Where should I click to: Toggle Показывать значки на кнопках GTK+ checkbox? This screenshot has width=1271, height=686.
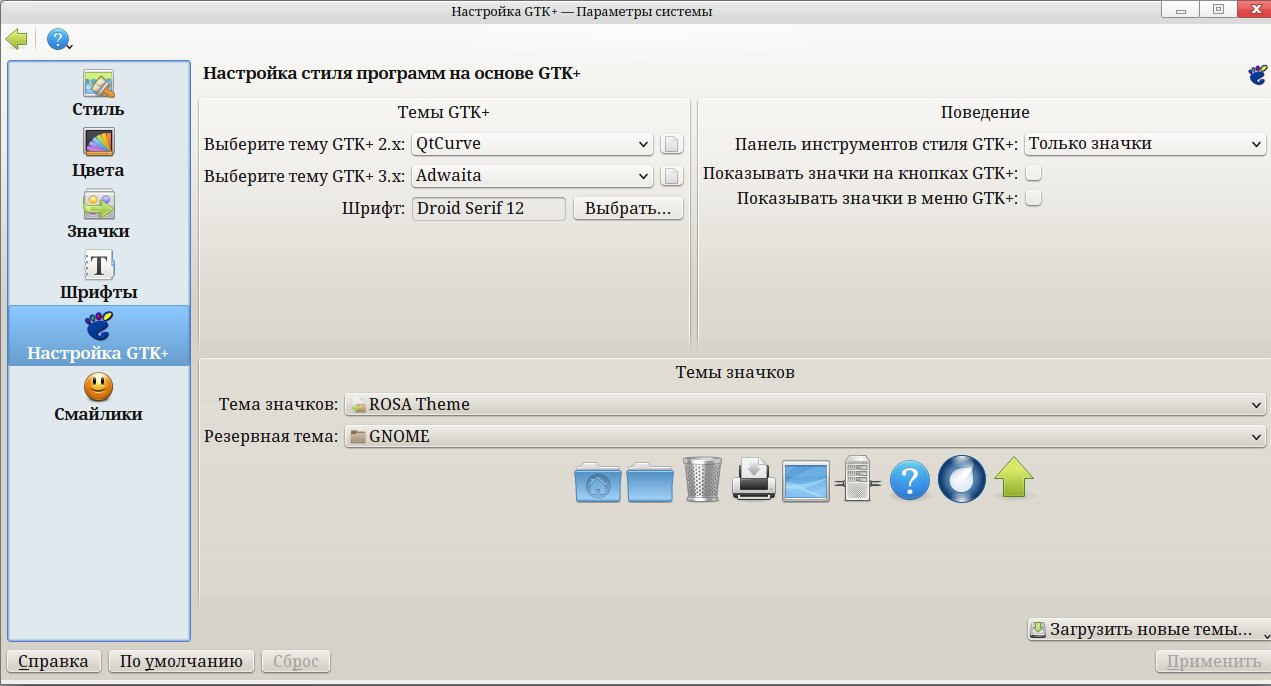pyautogui.click(x=1034, y=173)
